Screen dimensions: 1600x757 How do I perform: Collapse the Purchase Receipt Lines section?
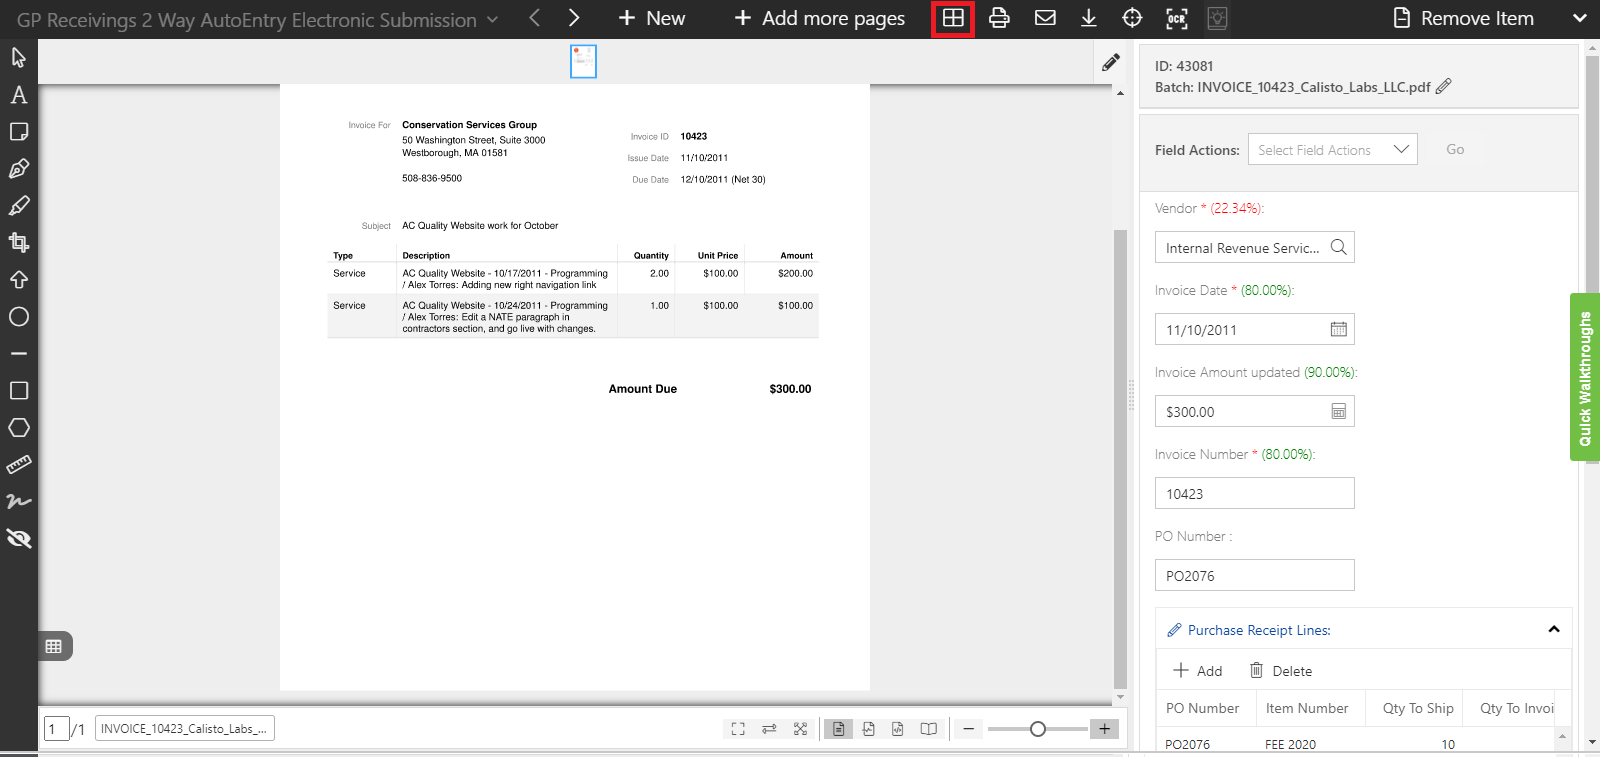pos(1554,630)
